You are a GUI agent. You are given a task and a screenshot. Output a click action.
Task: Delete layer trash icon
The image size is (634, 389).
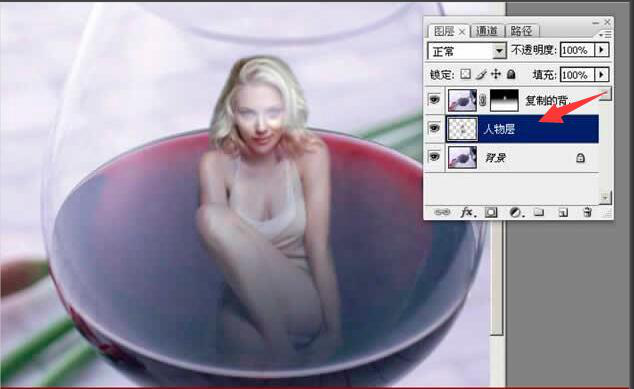pyautogui.click(x=588, y=212)
